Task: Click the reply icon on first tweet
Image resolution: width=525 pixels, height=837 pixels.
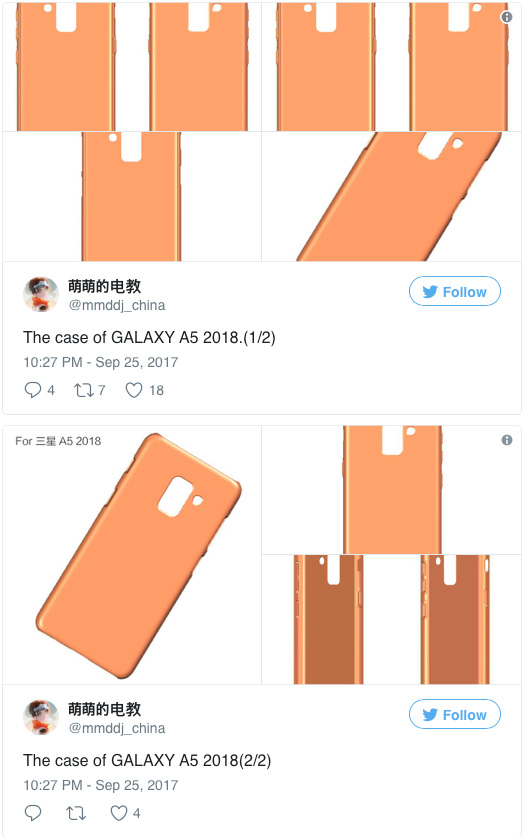Action: [x=33, y=390]
